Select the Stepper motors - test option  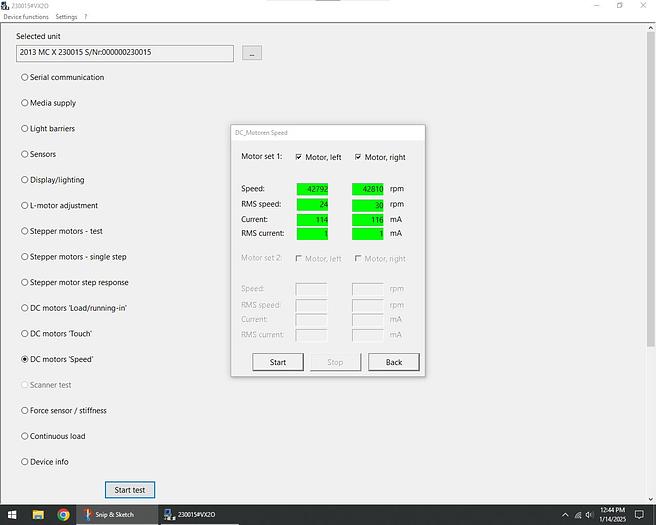25,231
